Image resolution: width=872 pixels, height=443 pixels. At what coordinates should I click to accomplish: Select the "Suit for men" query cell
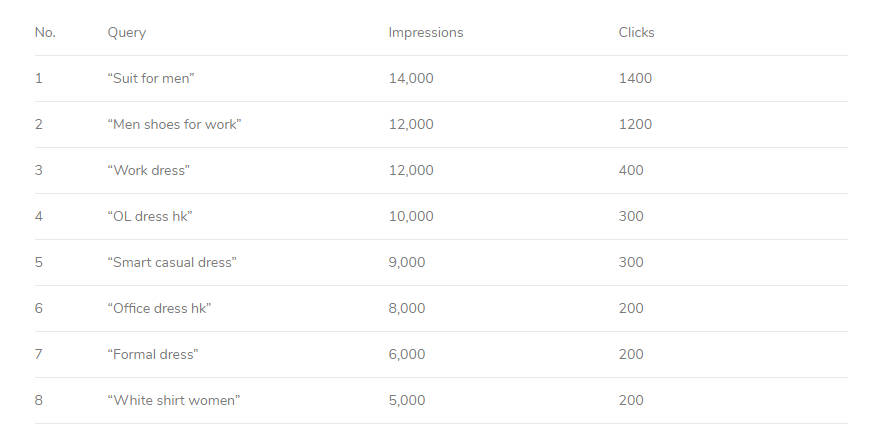pyautogui.click(x=151, y=78)
